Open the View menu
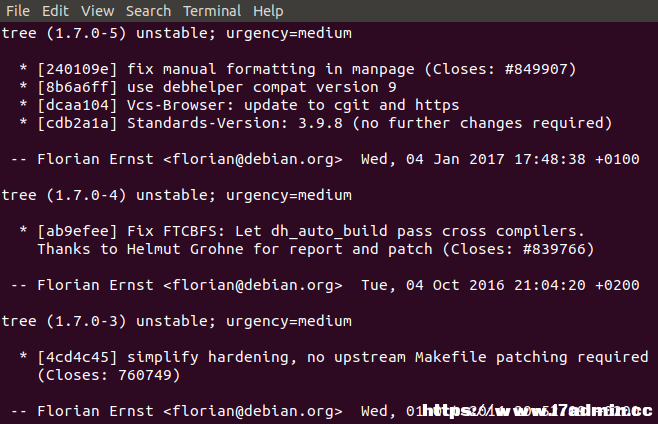 (97, 11)
